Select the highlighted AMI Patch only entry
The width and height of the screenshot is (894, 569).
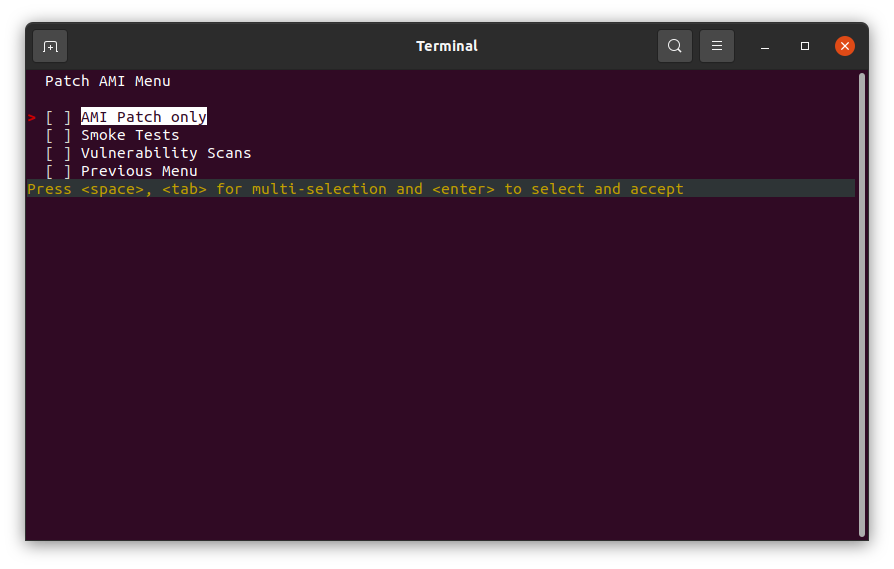tap(144, 117)
